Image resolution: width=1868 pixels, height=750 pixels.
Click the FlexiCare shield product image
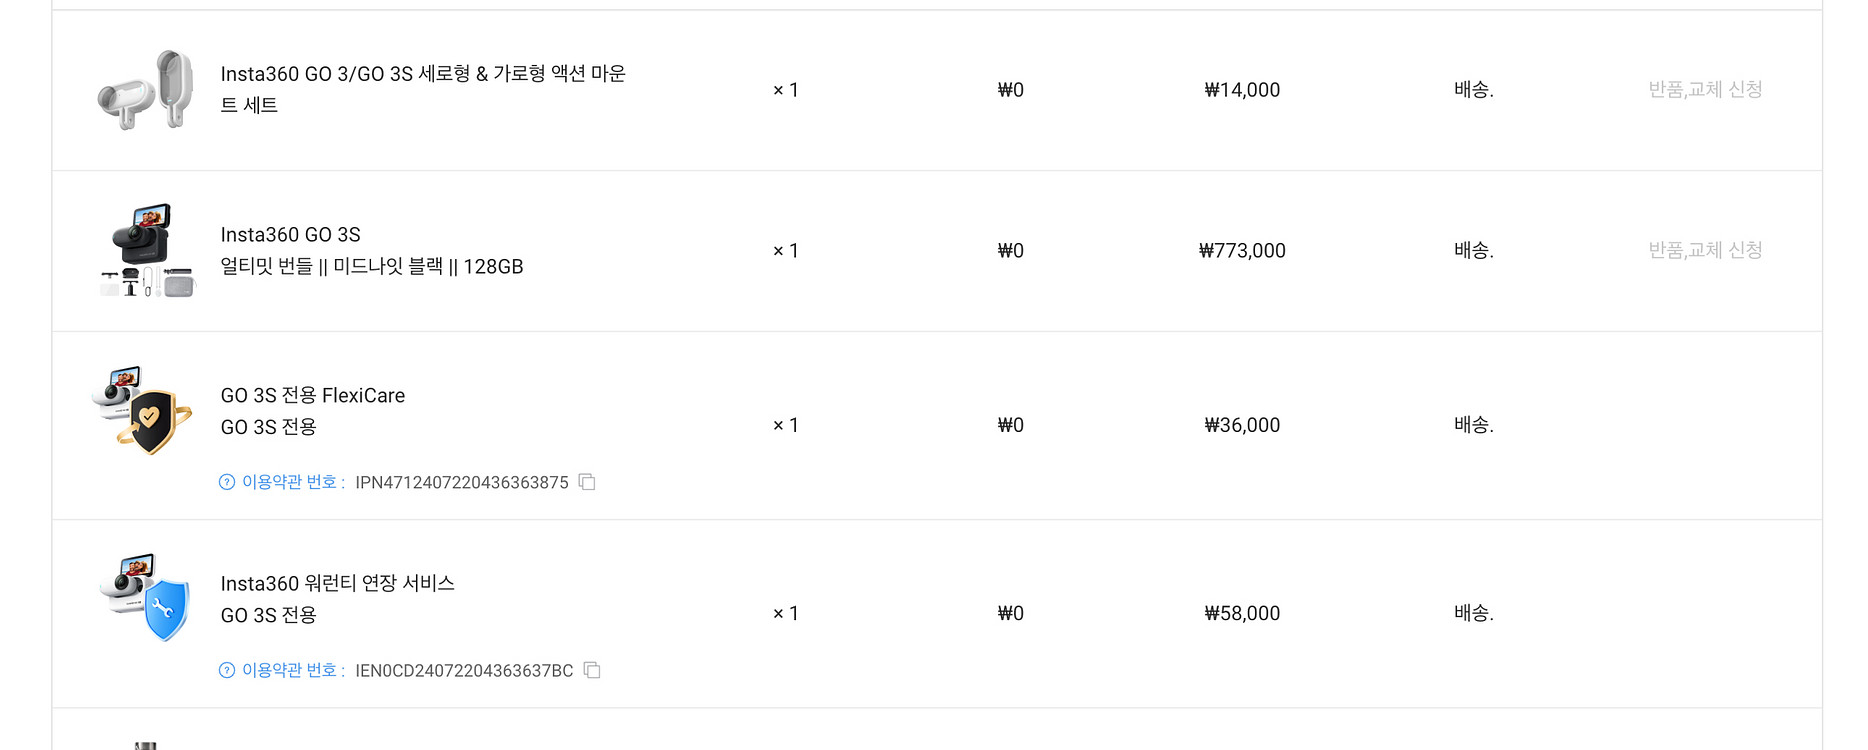tap(146, 410)
